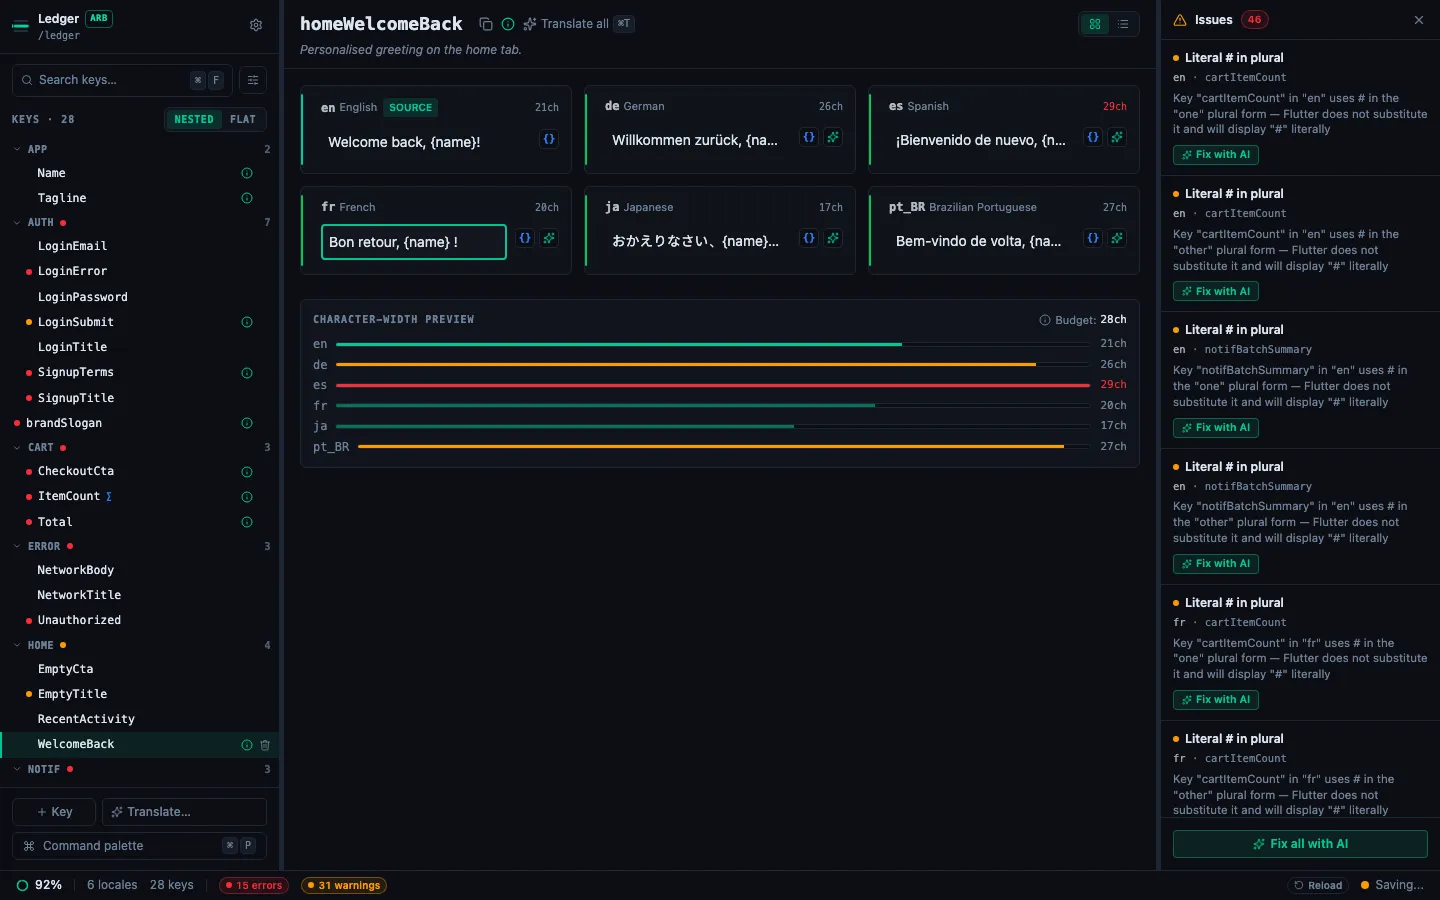Click Translate all button
This screenshot has width=1440, height=900.
(578, 24)
